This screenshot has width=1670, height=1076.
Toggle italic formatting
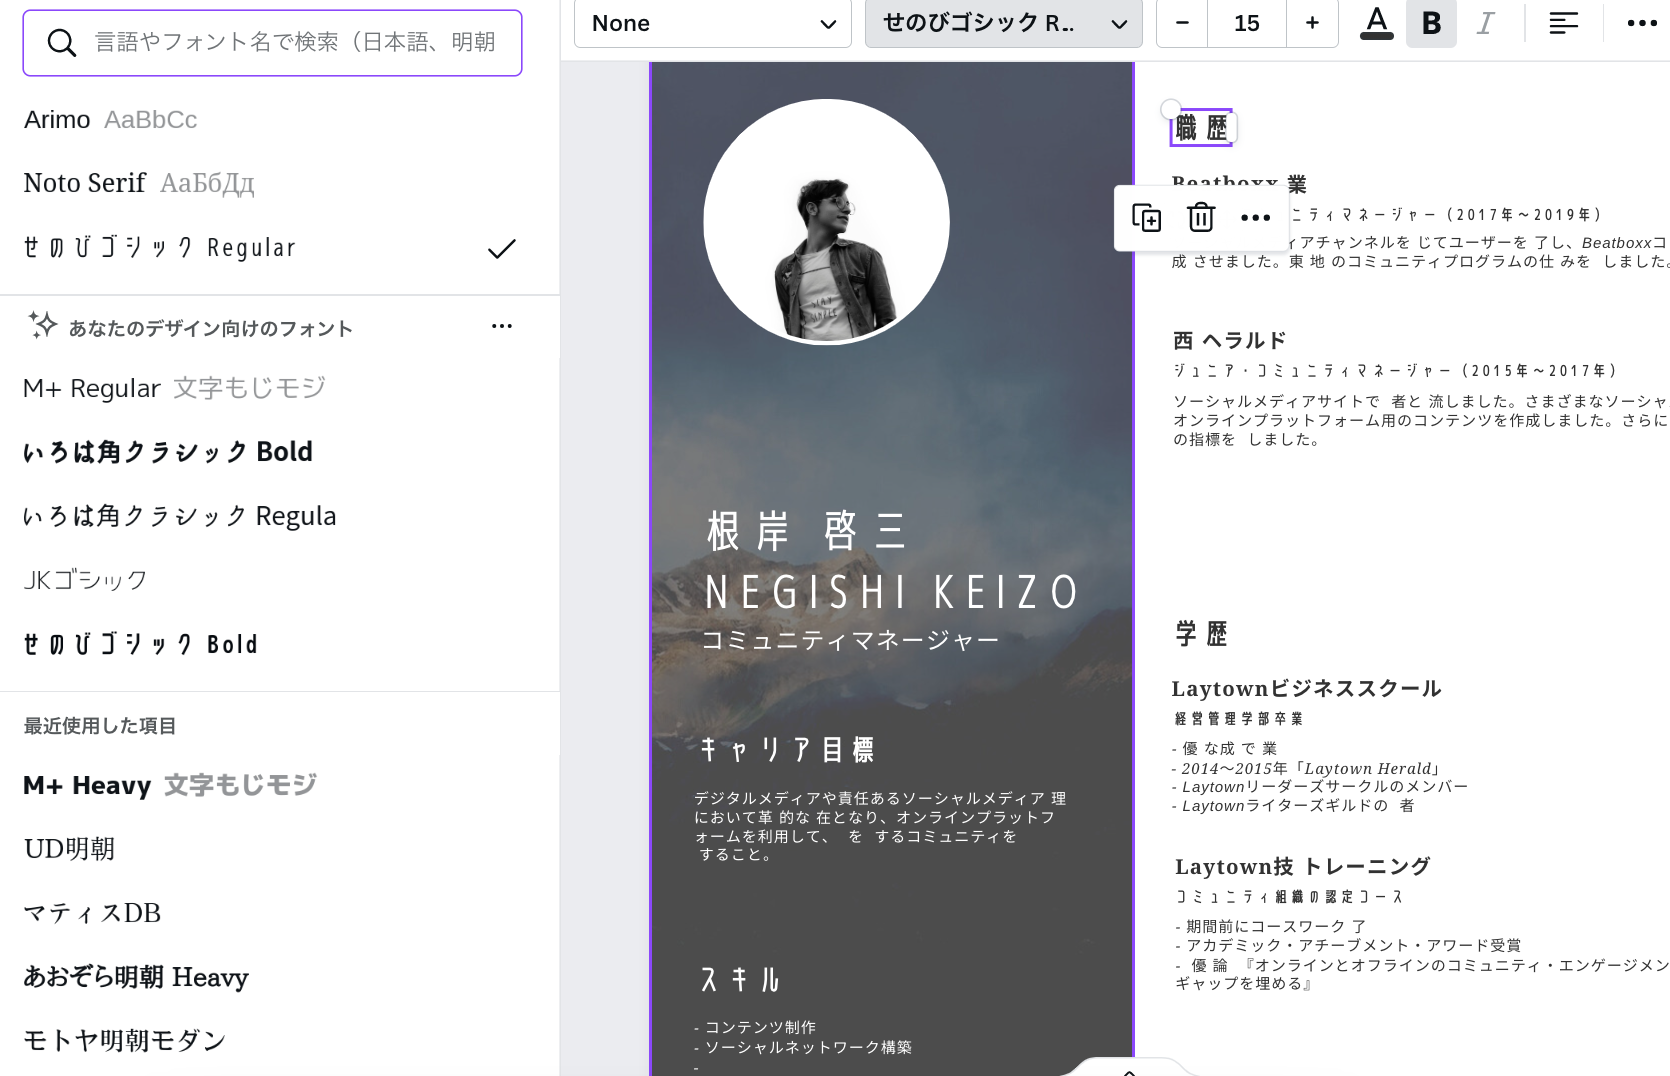tap(1486, 23)
